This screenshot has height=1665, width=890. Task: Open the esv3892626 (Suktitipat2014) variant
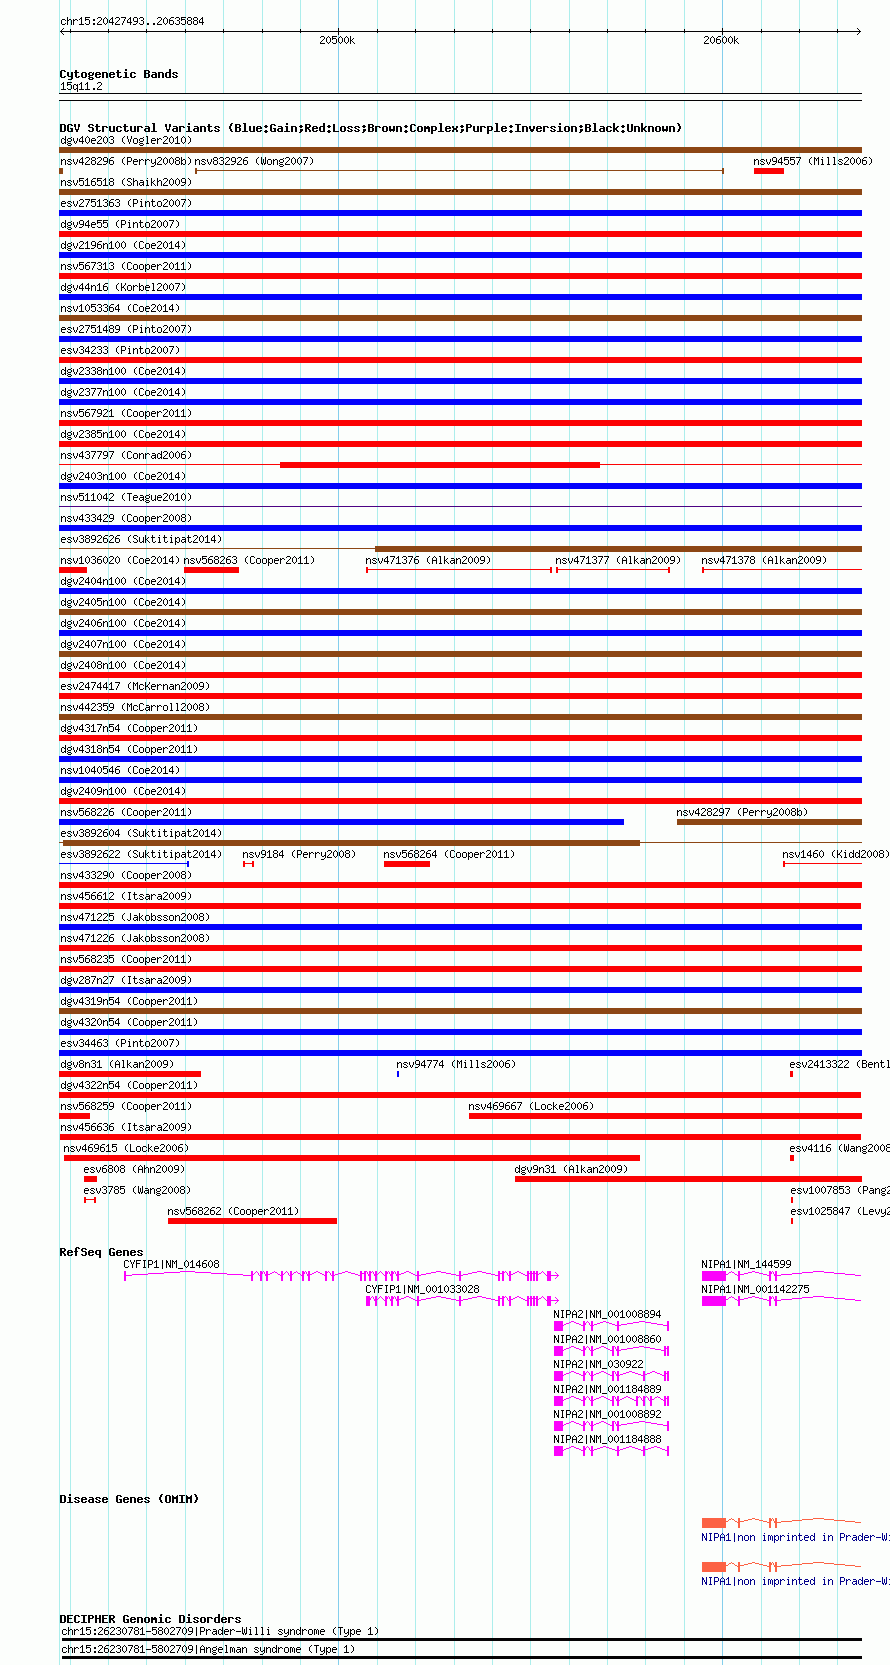pos(140,539)
